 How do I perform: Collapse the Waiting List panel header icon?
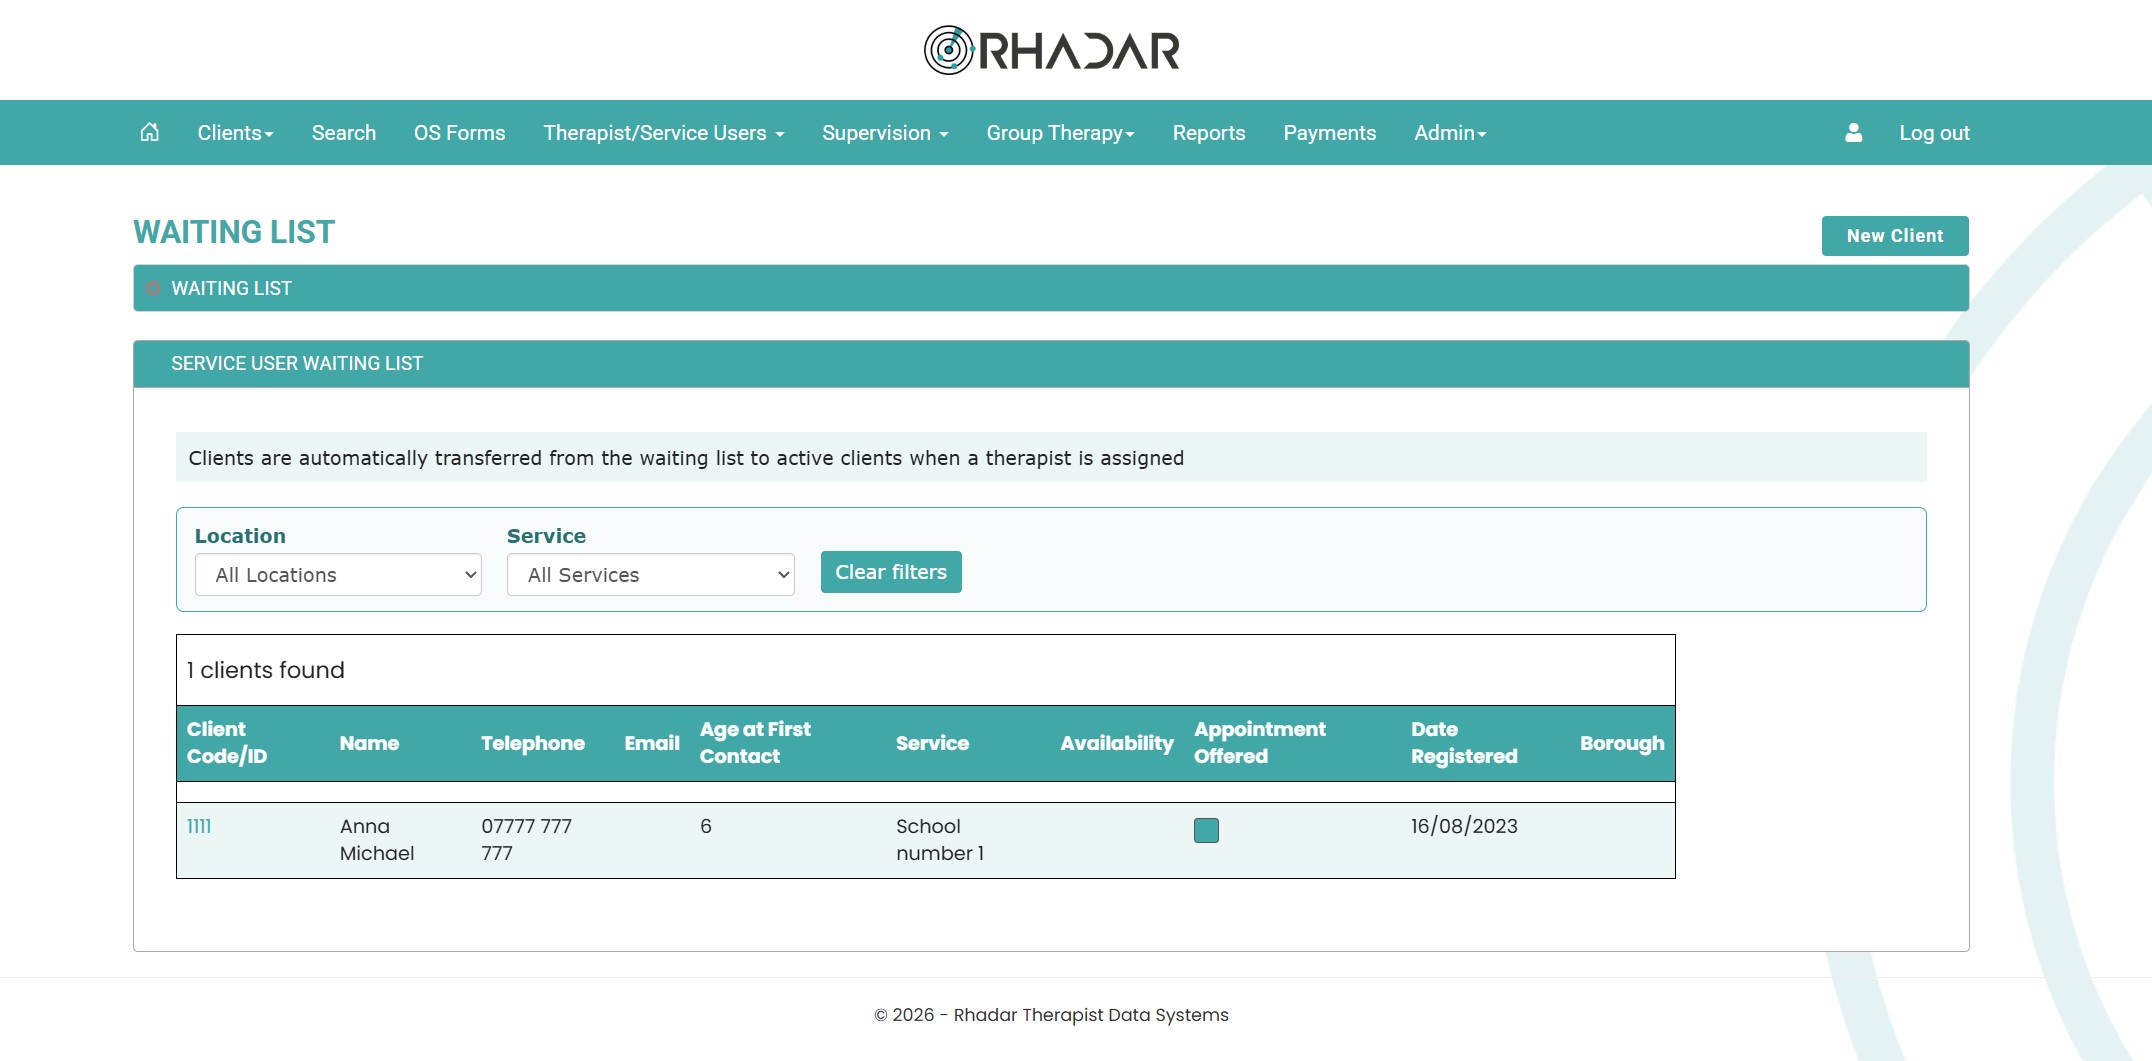[x=153, y=288]
